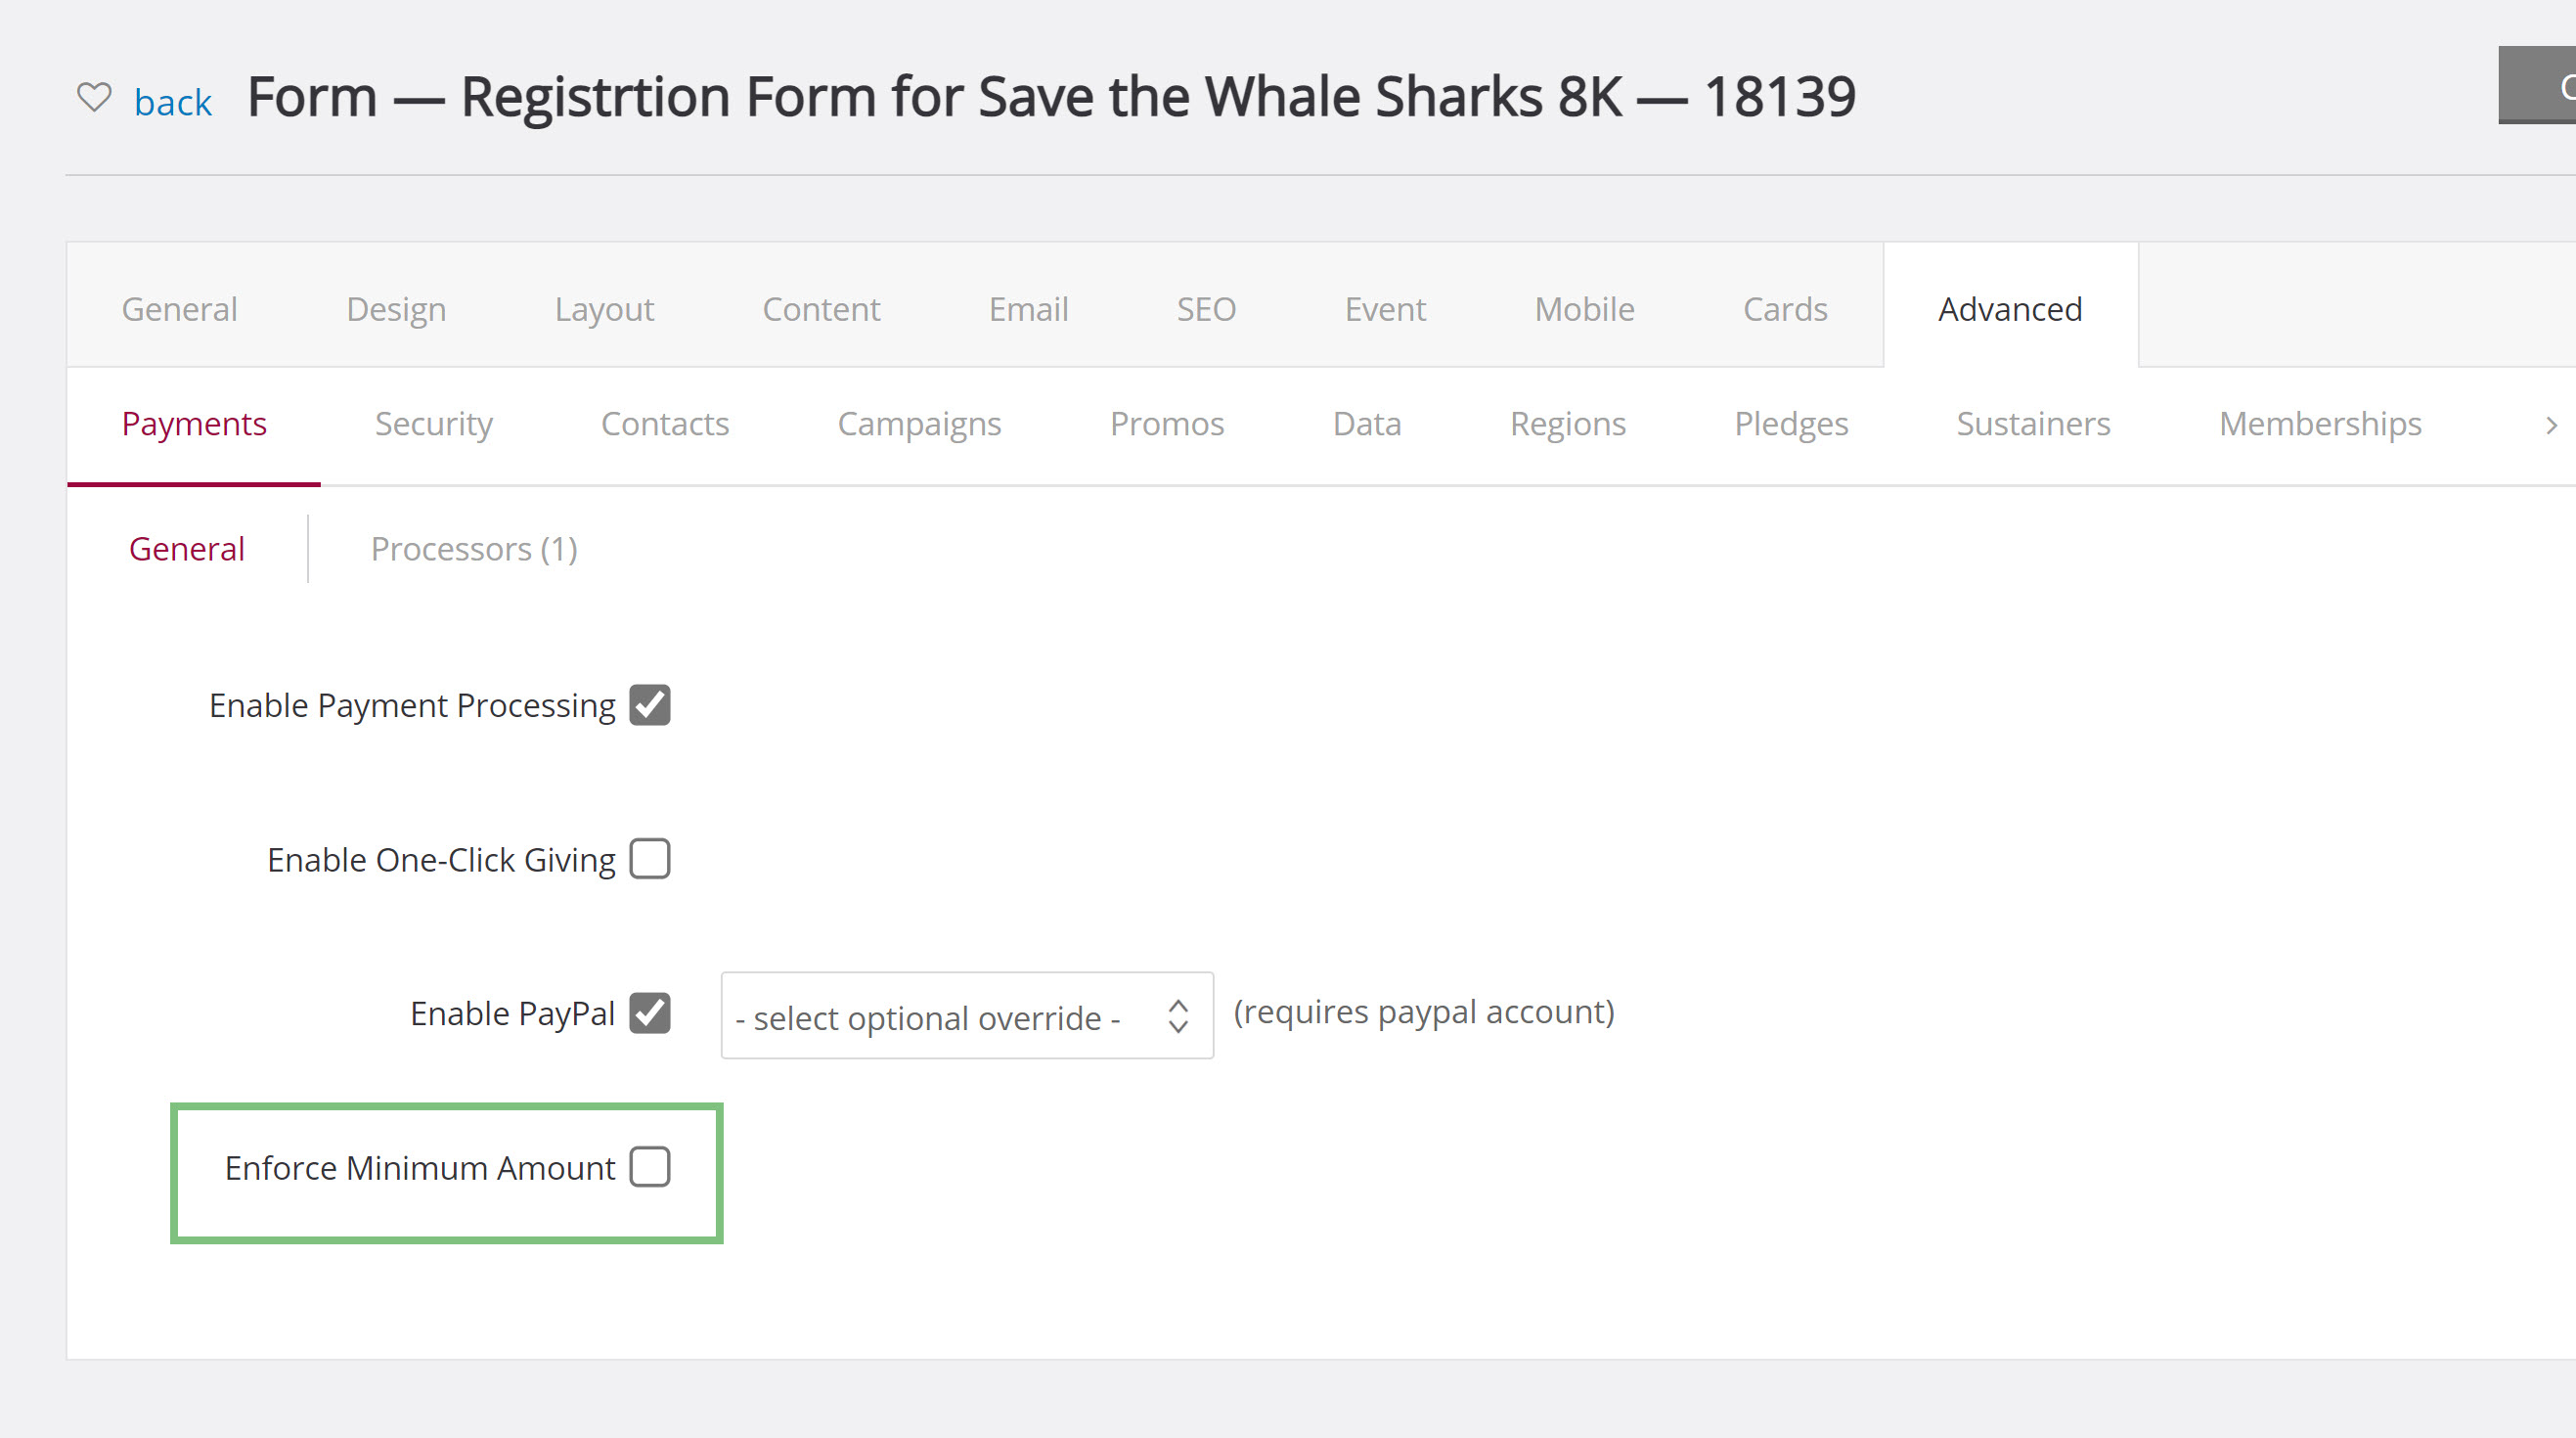Switch to the Design tab

tap(396, 309)
